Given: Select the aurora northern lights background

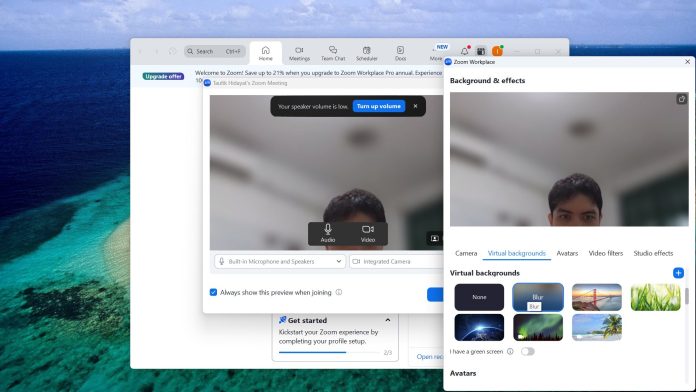Looking at the screenshot, I should 538,327.
